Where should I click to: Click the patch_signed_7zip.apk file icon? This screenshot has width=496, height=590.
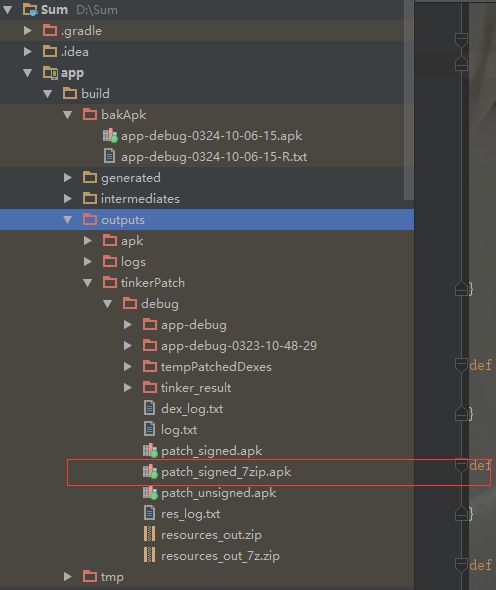(150, 471)
